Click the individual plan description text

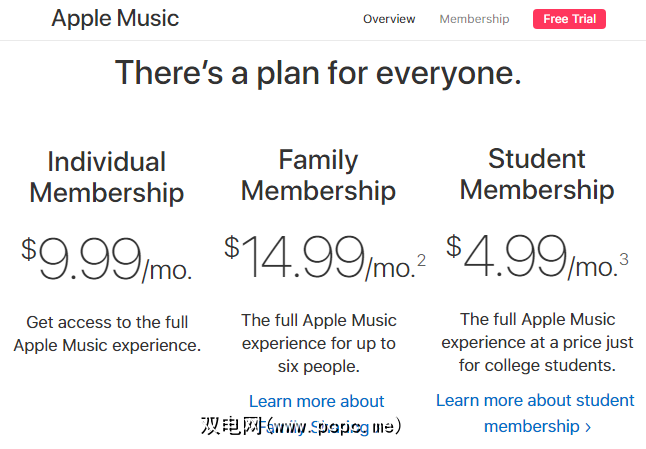[107, 334]
